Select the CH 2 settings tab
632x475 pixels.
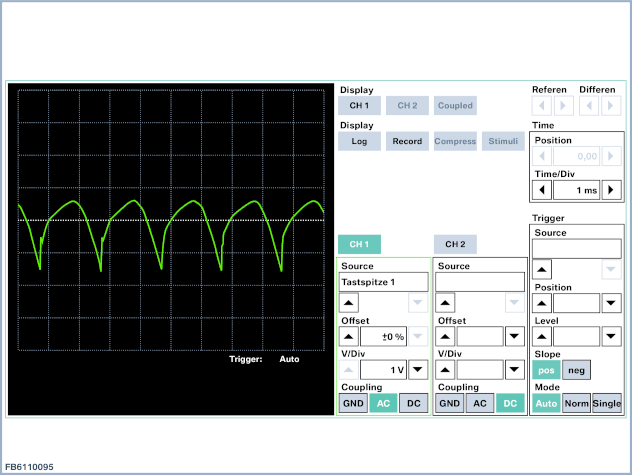(455, 244)
